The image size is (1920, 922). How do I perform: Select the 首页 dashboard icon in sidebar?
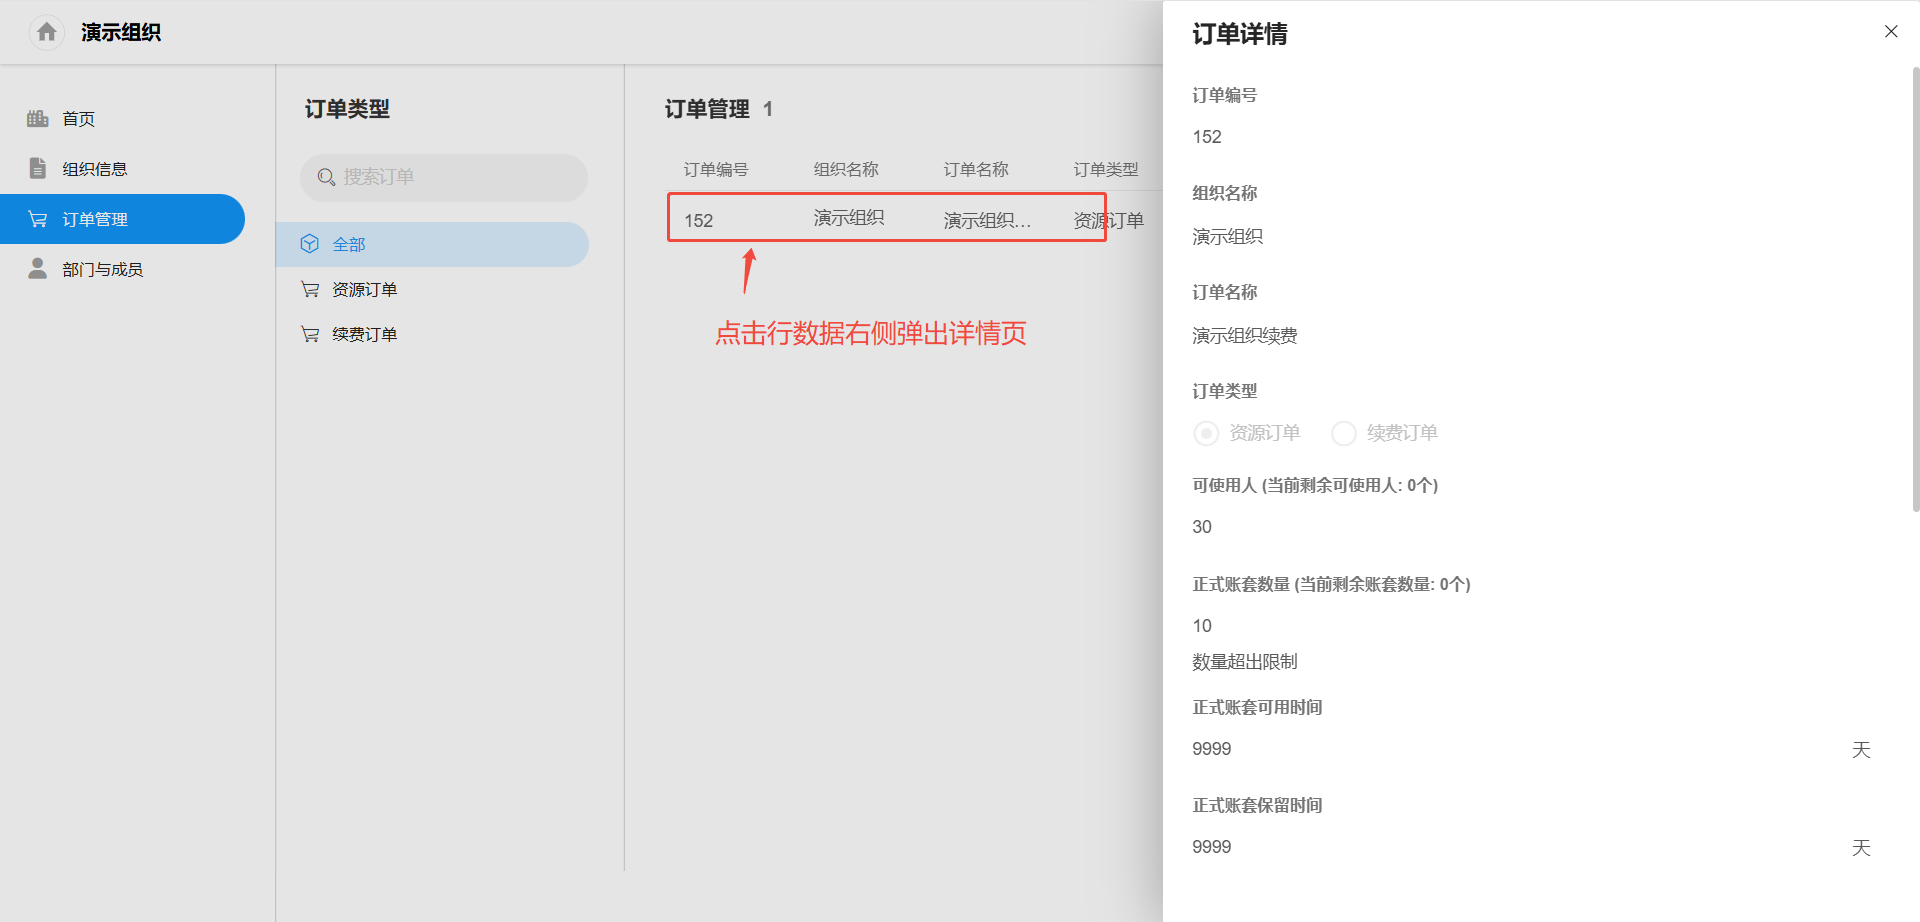(37, 118)
